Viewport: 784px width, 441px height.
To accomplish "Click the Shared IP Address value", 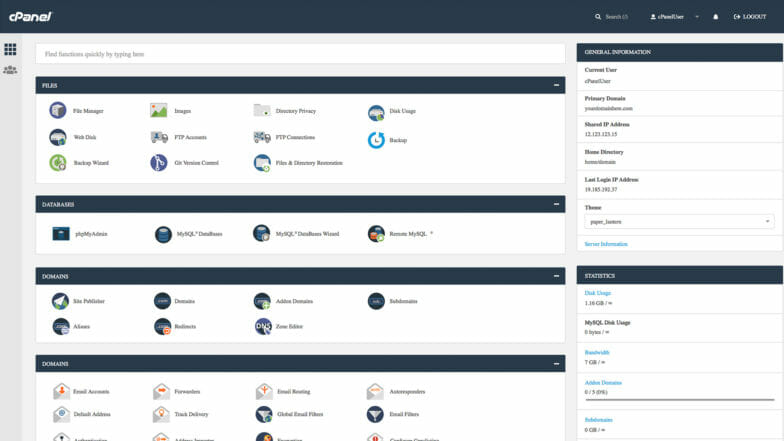I will pos(600,134).
